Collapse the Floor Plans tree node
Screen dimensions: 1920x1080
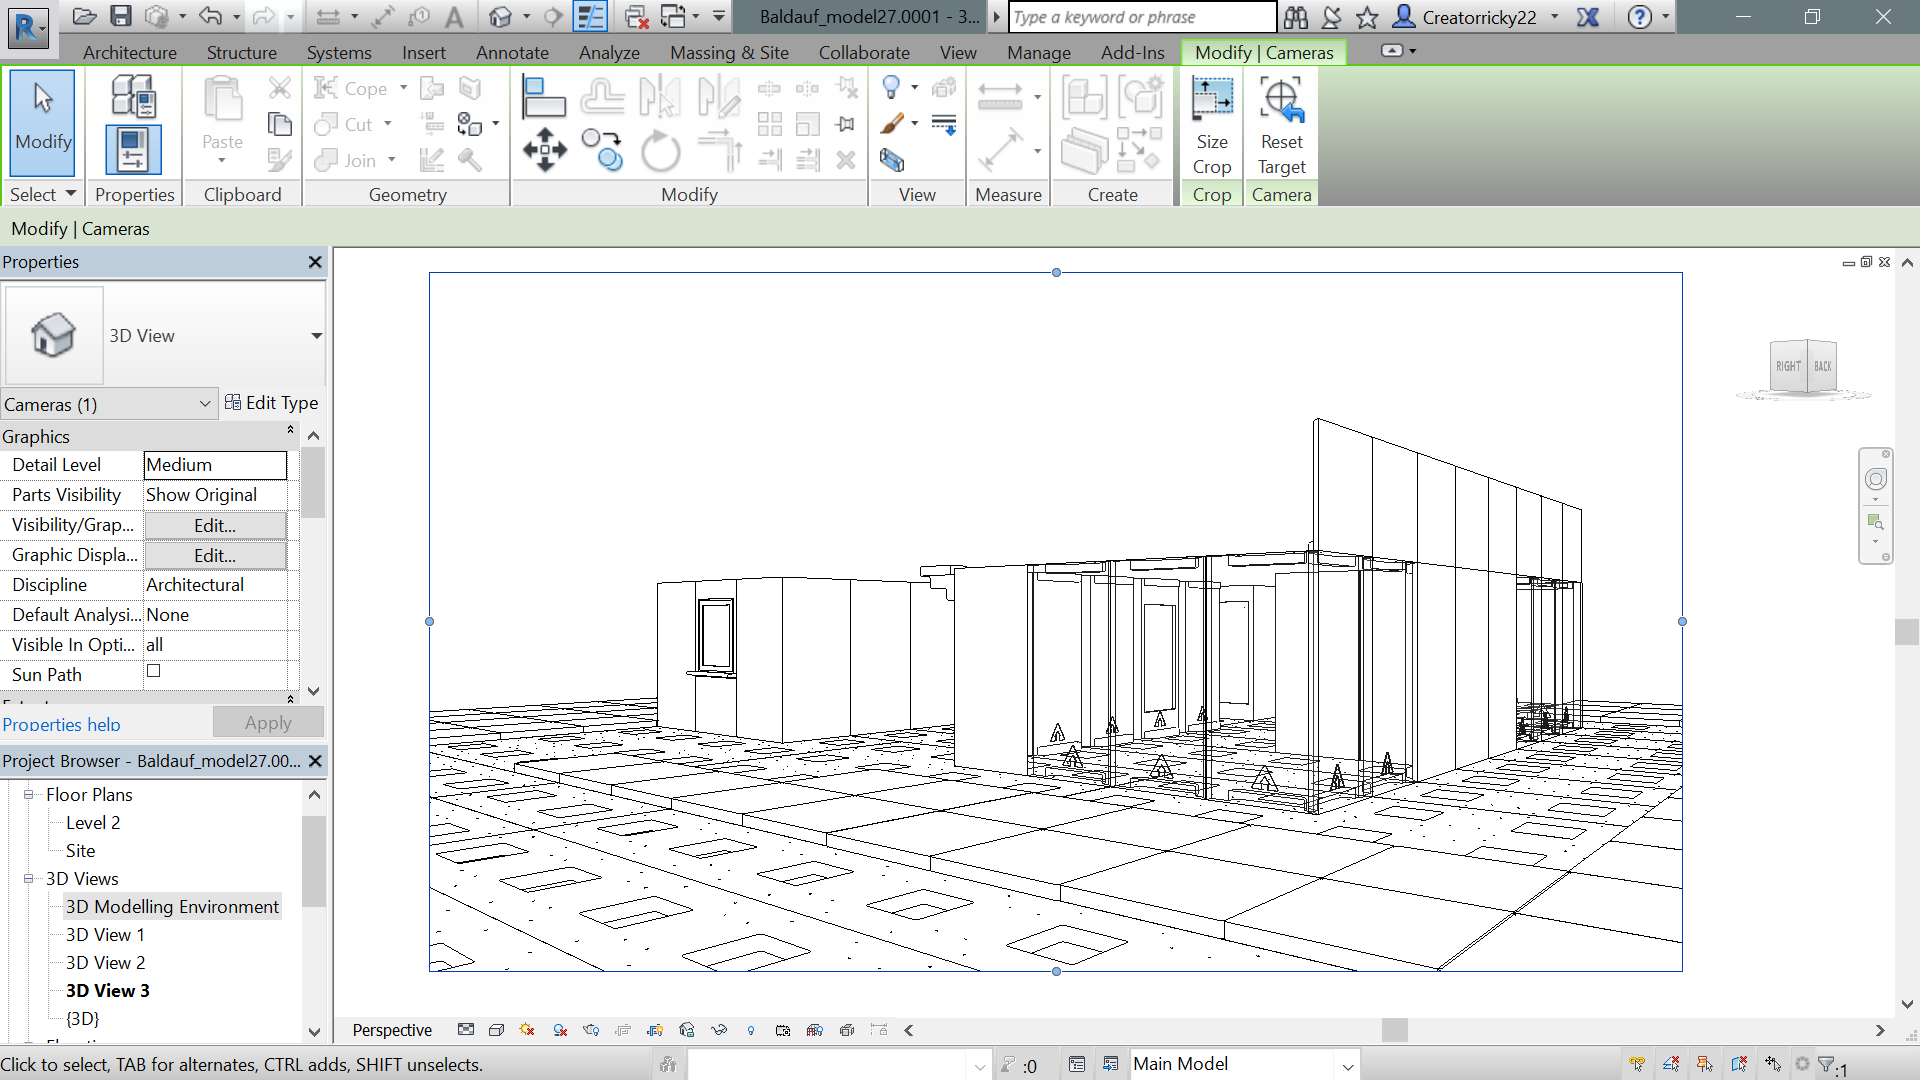(28, 795)
